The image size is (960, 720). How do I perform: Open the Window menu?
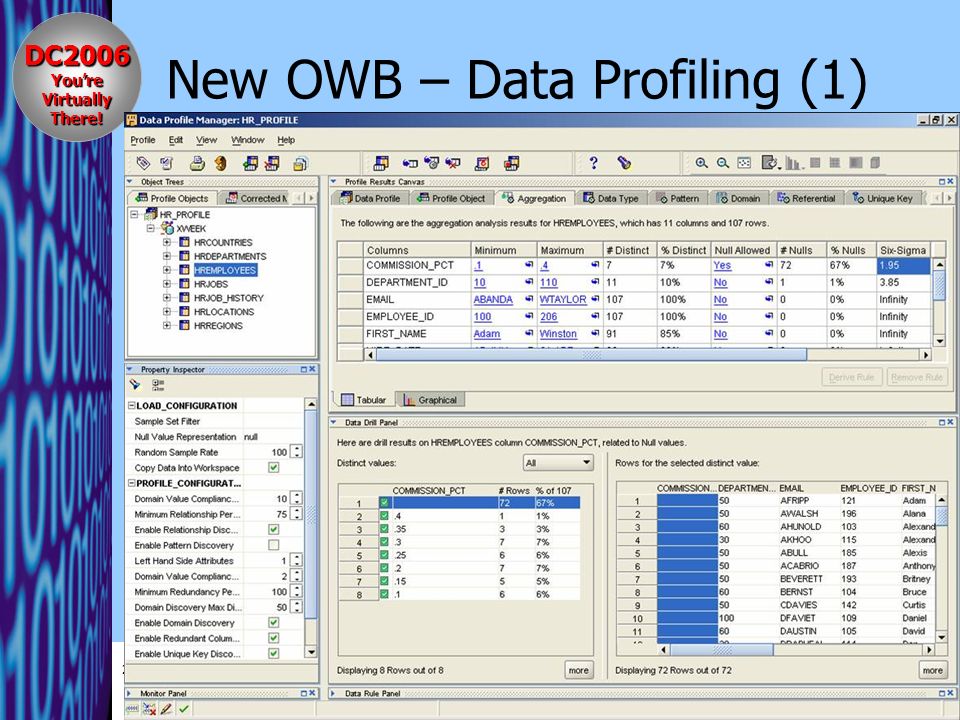click(247, 140)
